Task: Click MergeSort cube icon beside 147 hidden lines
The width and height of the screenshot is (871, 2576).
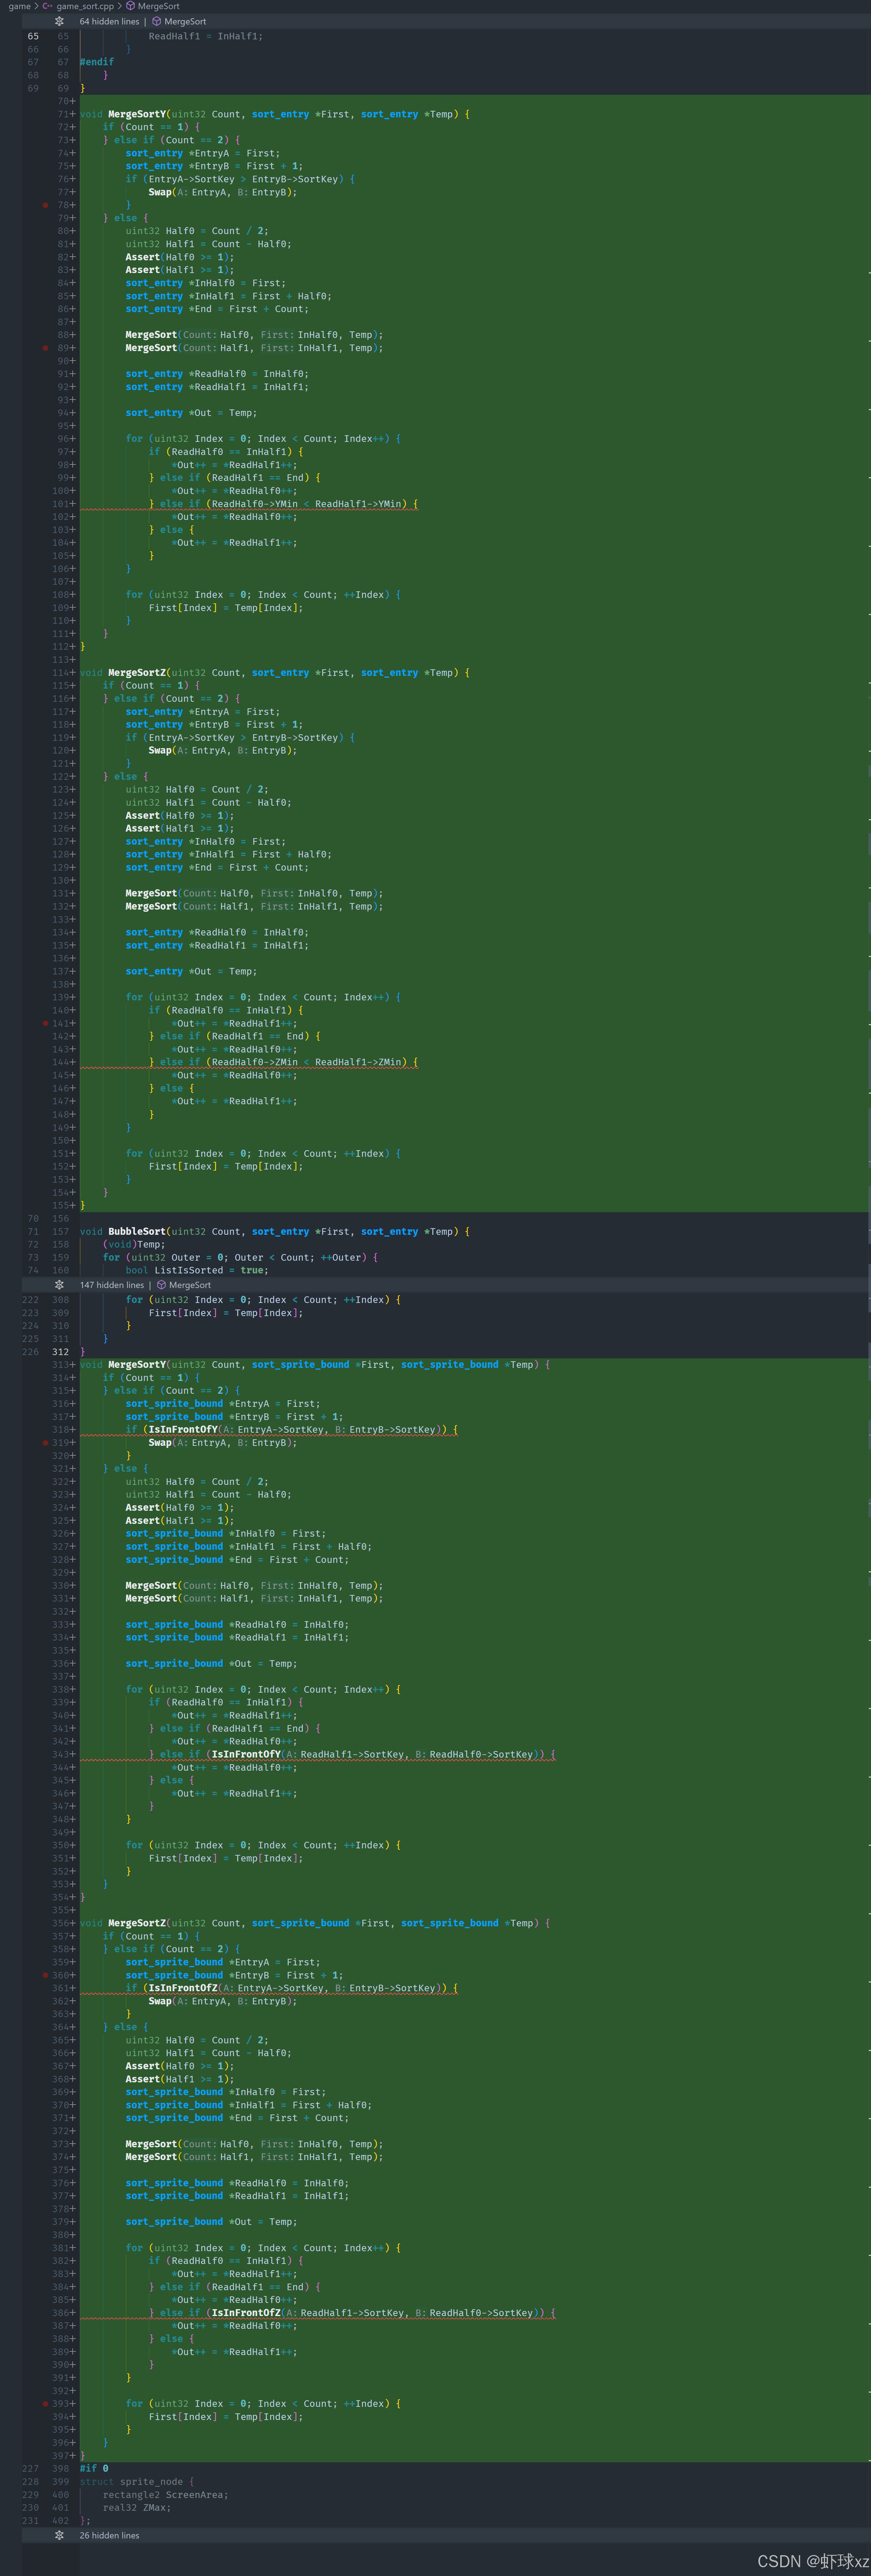Action: [x=162, y=1285]
